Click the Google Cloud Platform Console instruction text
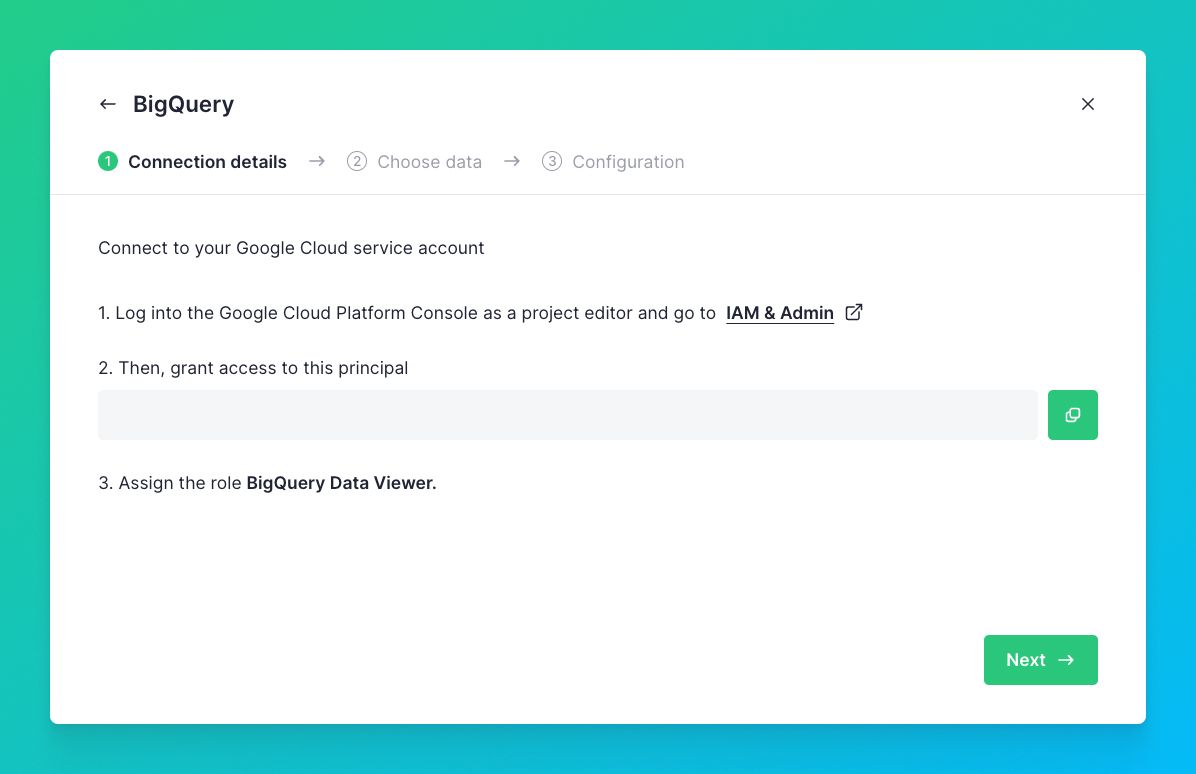 point(406,313)
